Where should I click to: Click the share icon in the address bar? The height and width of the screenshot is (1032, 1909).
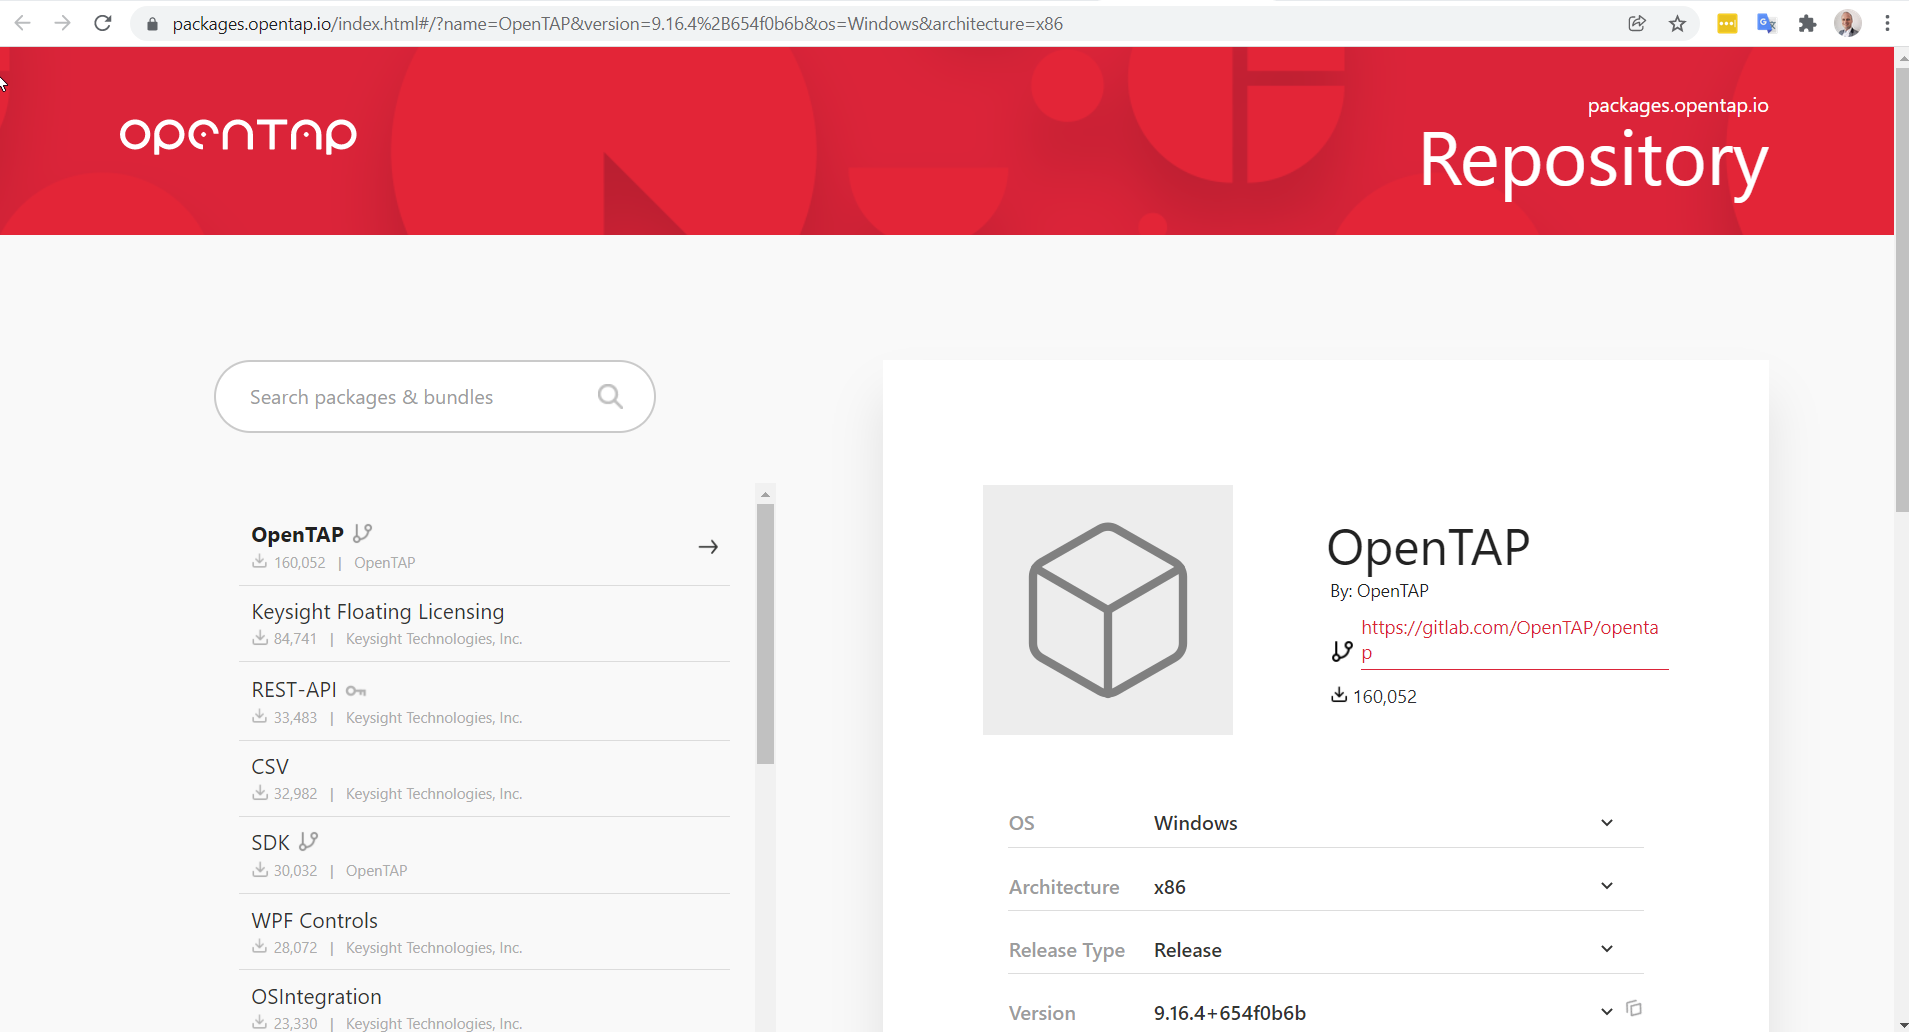pos(1636,23)
